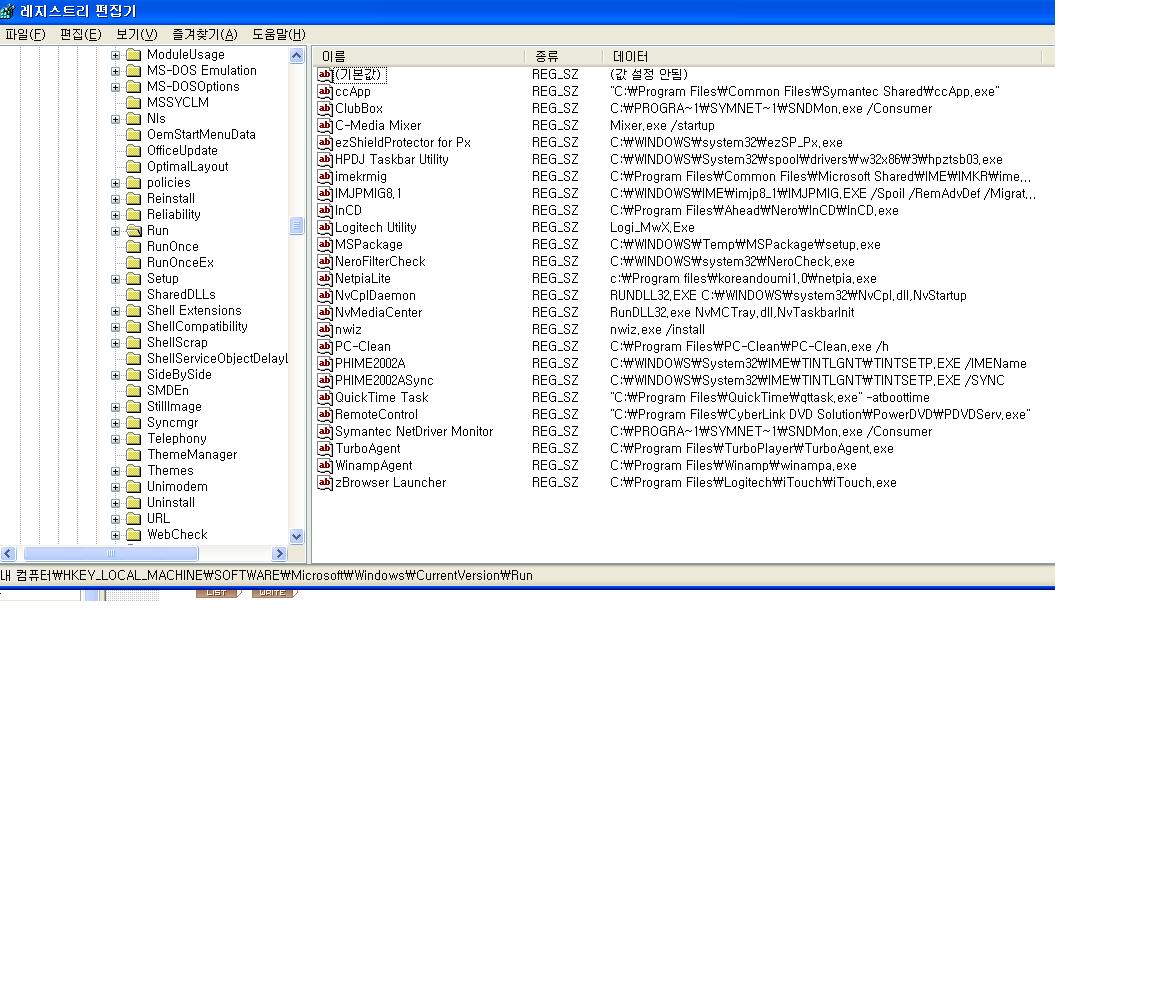Expand the Shell Extensions node
Image resolution: width=1165 pixels, height=991 pixels.
pyautogui.click(x=115, y=311)
